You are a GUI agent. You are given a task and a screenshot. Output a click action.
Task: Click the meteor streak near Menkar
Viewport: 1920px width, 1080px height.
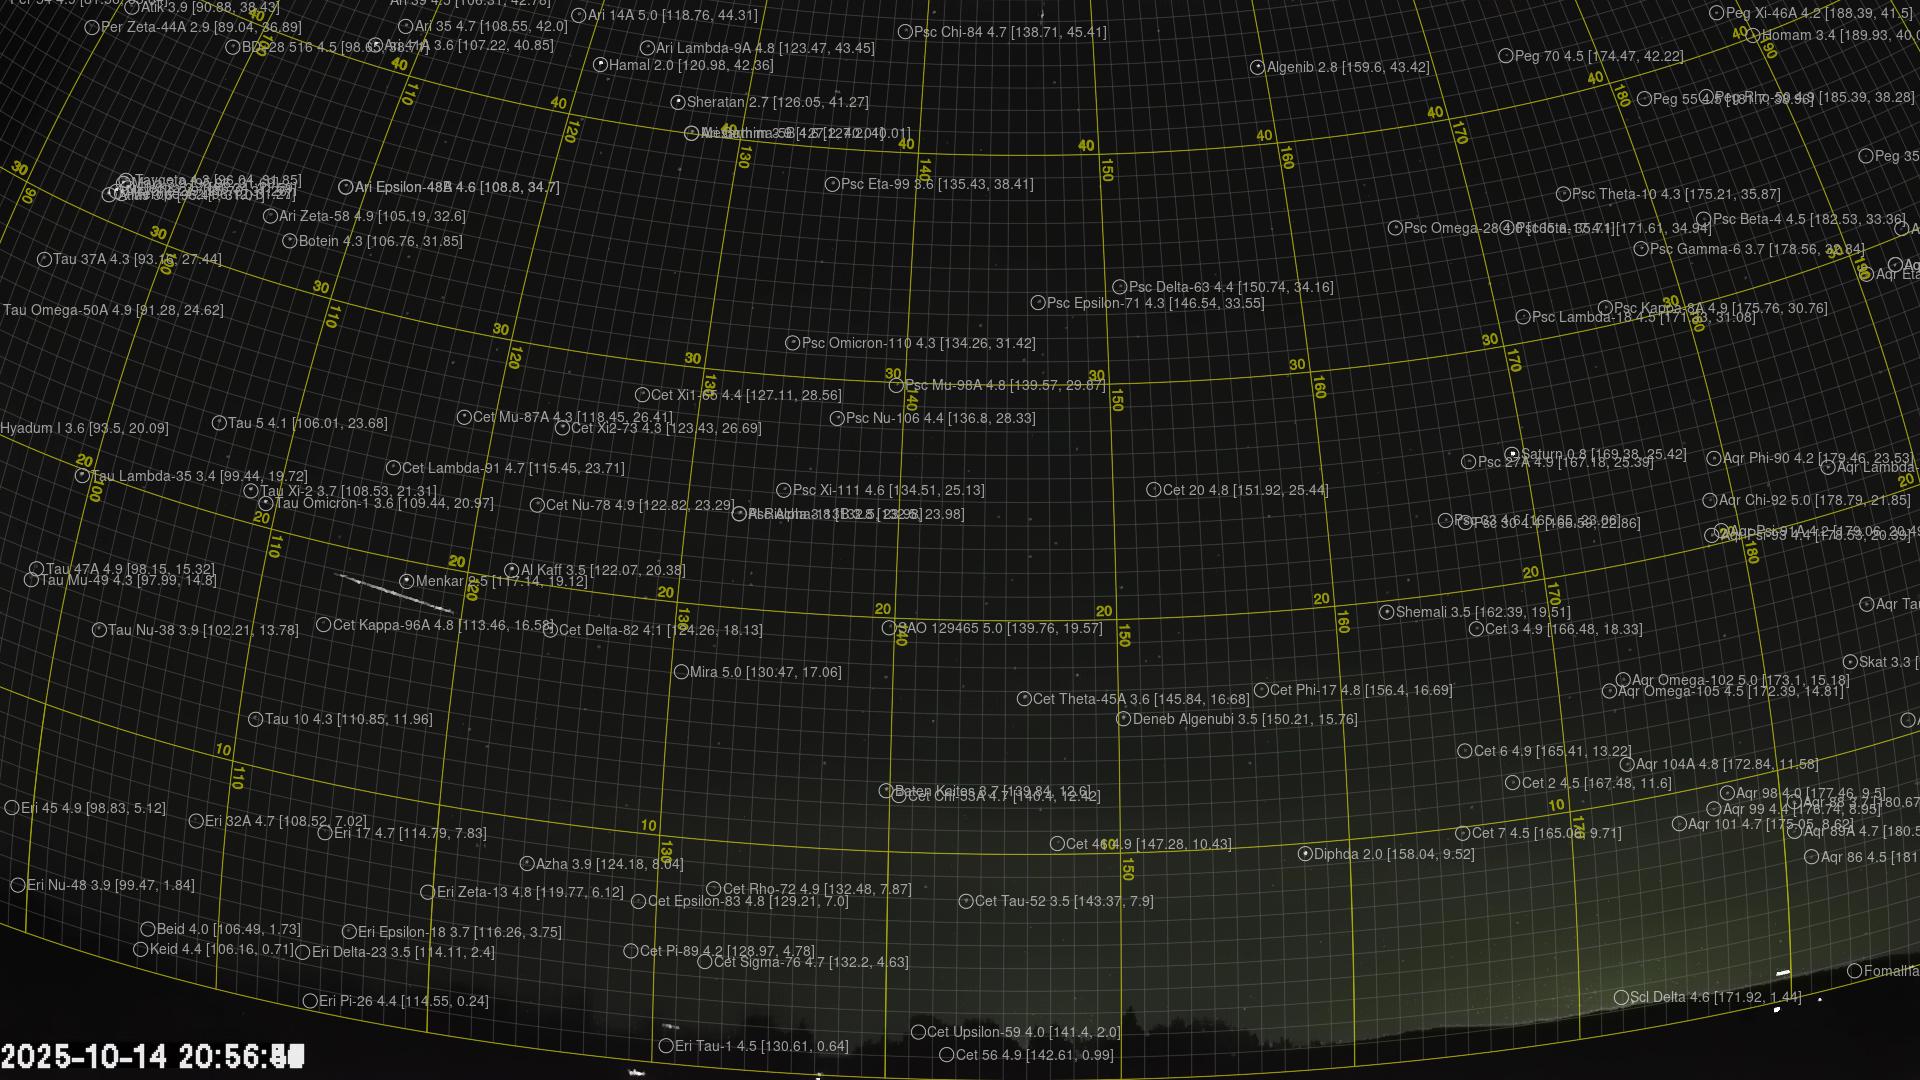pyautogui.click(x=394, y=593)
